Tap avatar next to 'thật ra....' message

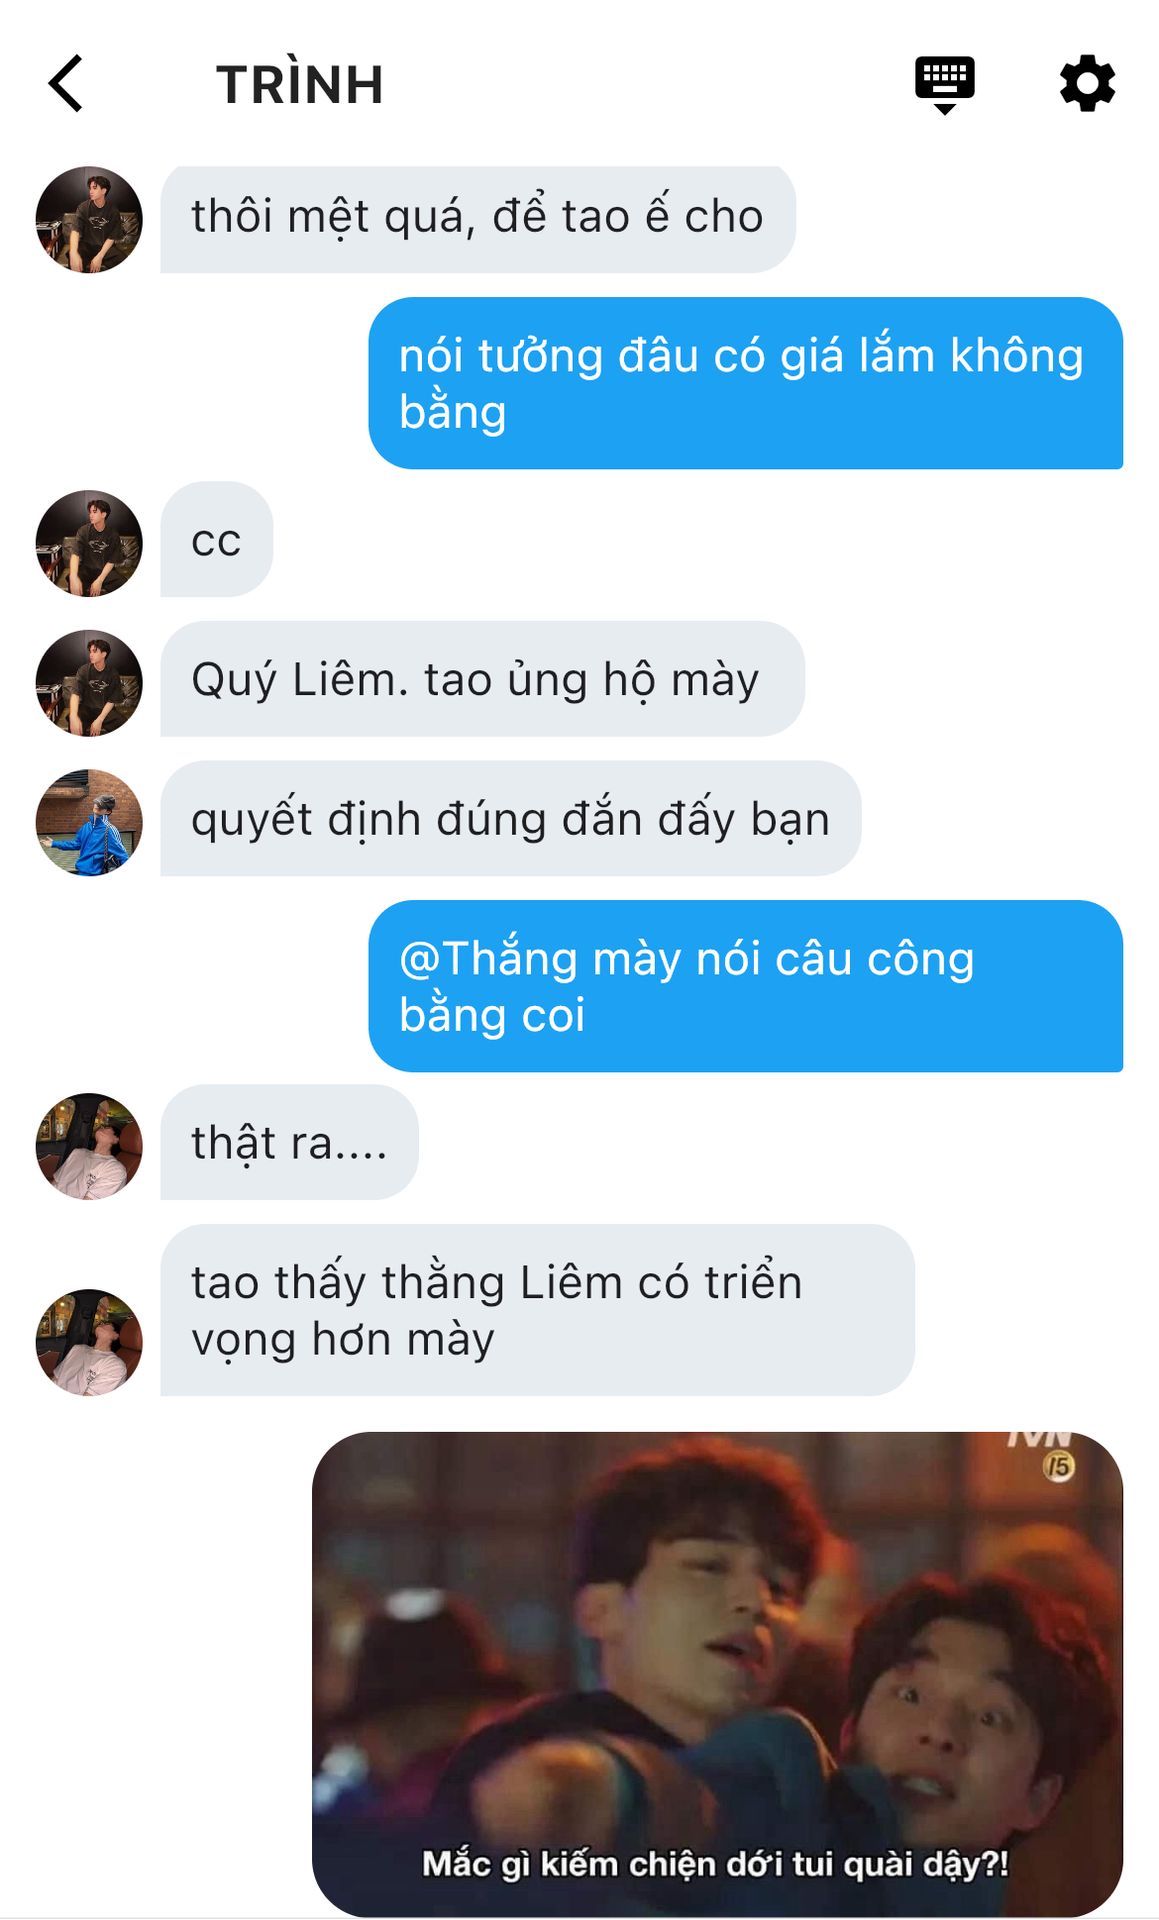(89, 1146)
